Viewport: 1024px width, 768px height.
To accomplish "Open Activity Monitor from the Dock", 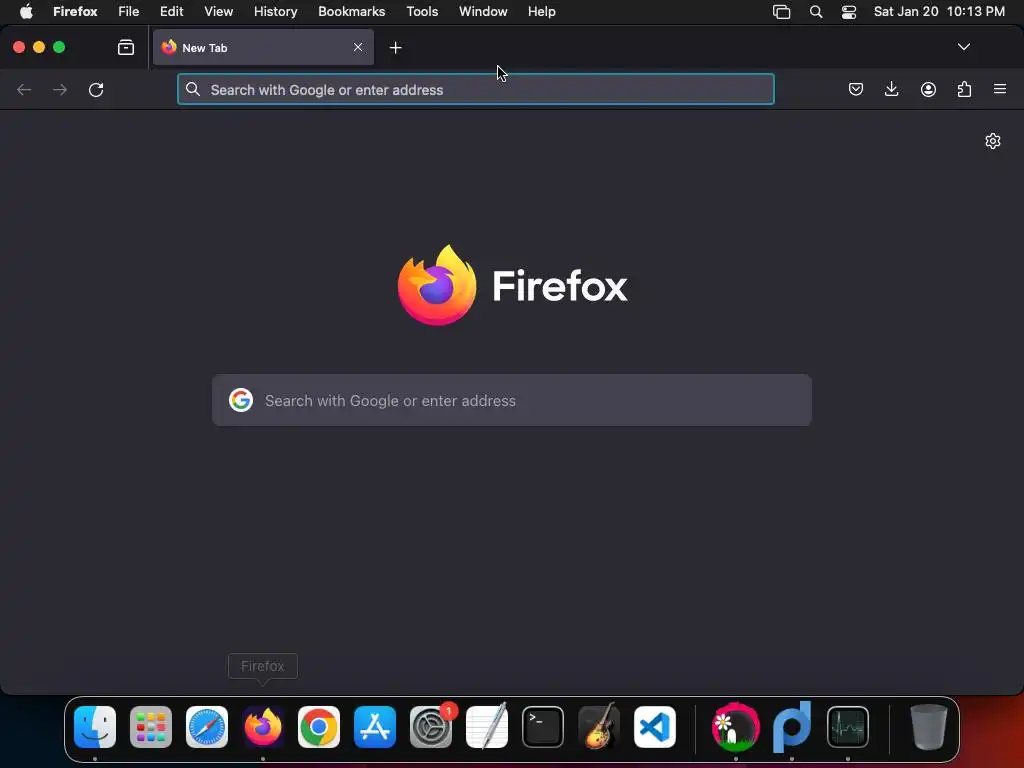I will click(x=848, y=726).
